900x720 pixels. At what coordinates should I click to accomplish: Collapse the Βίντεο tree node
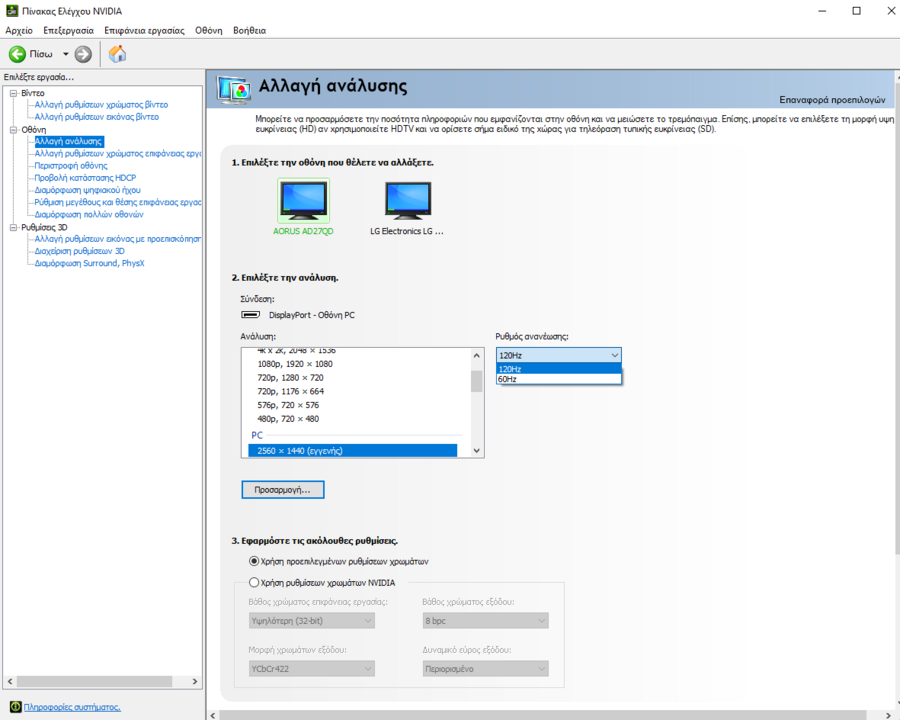coord(14,93)
